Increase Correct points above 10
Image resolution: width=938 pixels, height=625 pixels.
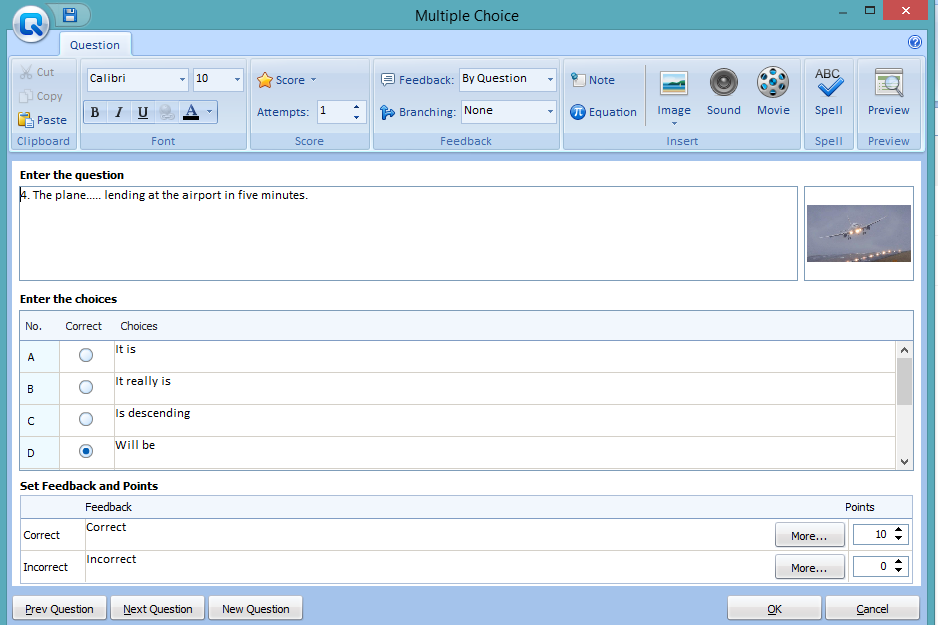(899, 529)
